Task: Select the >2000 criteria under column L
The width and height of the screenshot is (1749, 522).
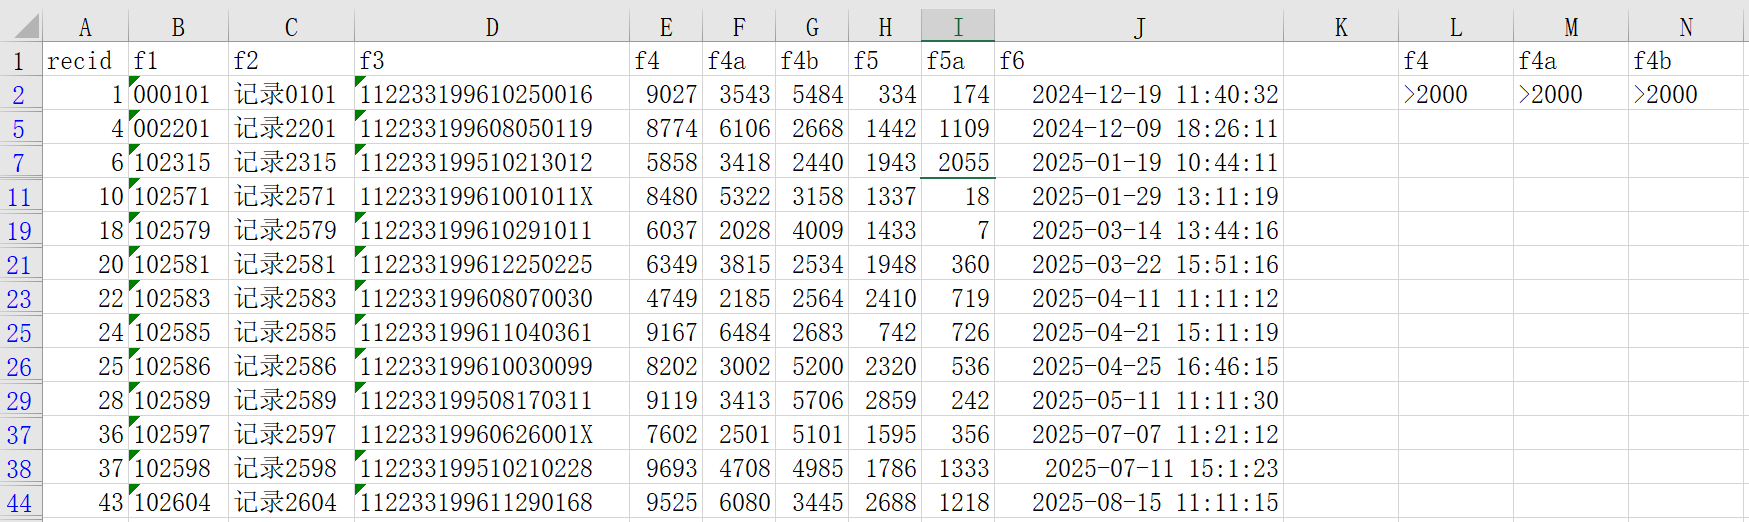Action: point(1455,95)
